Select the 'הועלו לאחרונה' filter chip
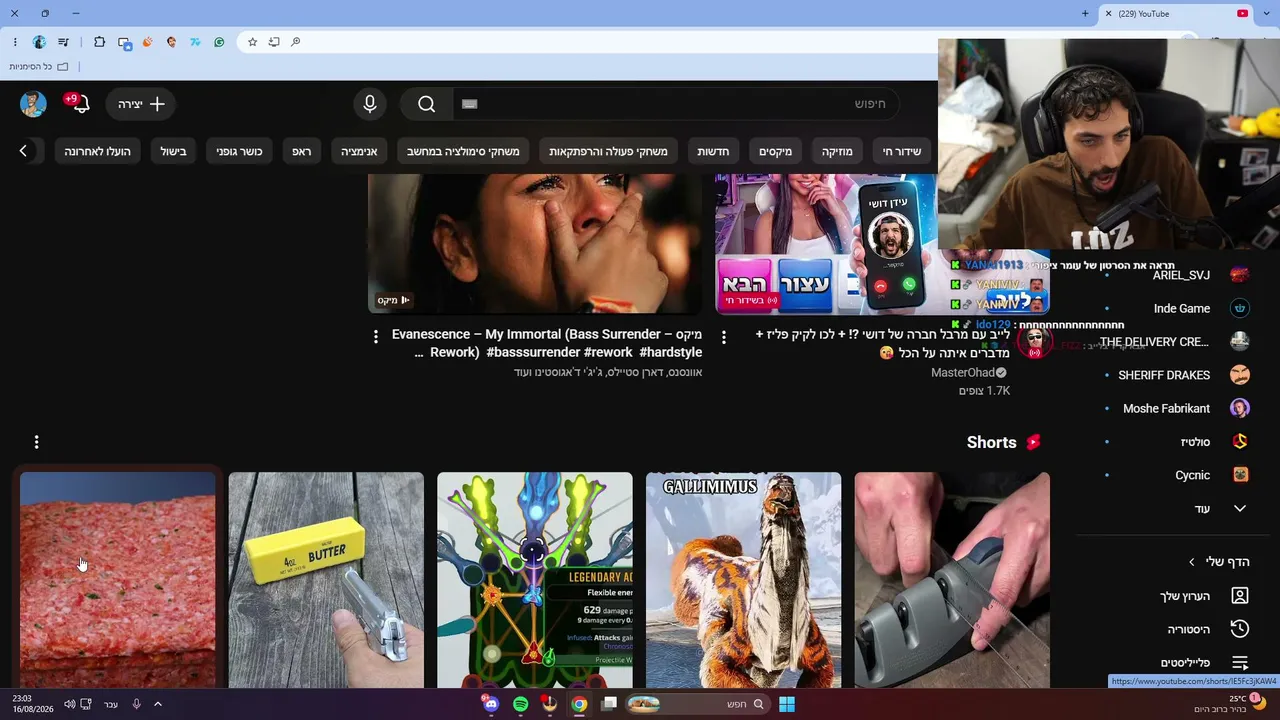Screen dimensions: 1280x720 (98, 152)
